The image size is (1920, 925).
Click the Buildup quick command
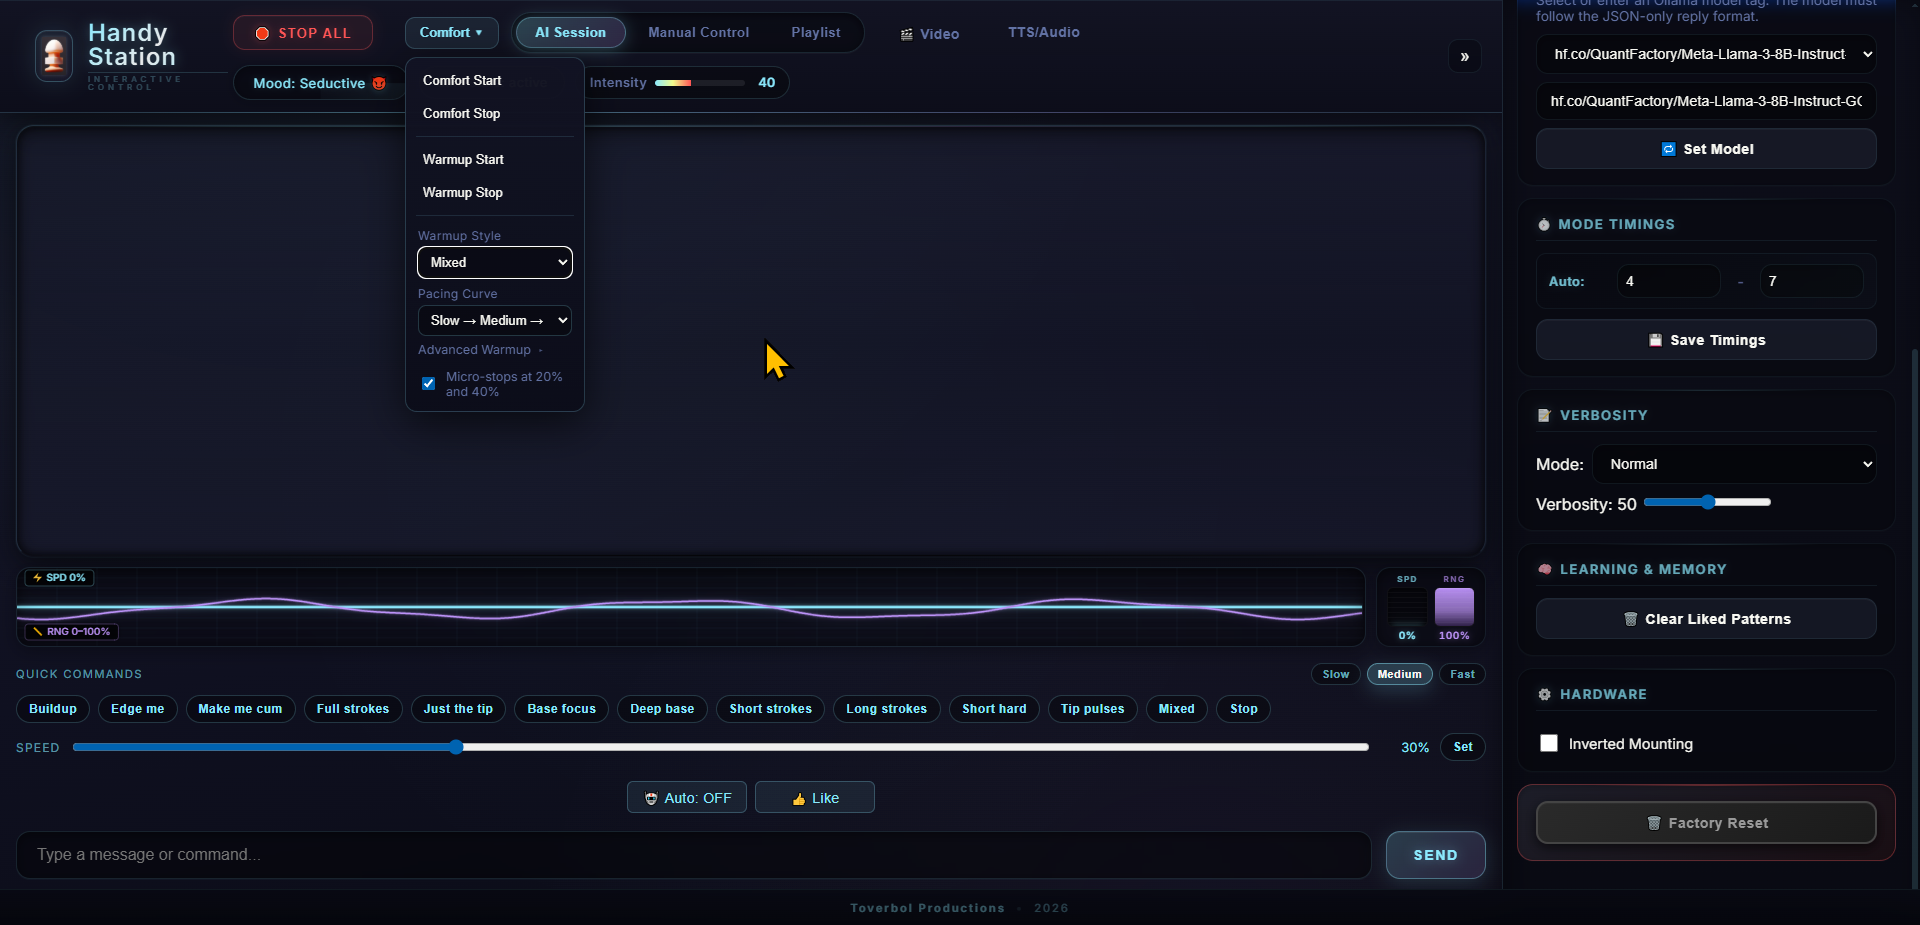(x=53, y=709)
